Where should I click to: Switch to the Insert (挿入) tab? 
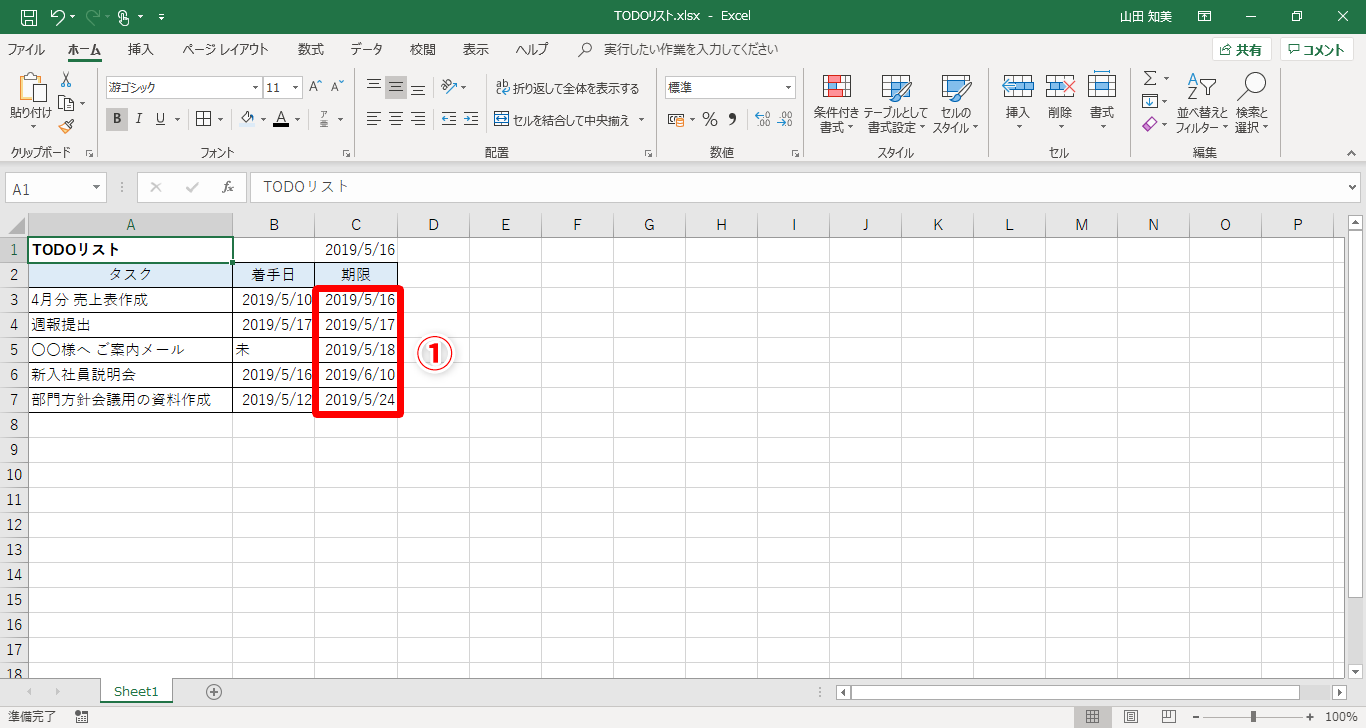click(x=141, y=50)
